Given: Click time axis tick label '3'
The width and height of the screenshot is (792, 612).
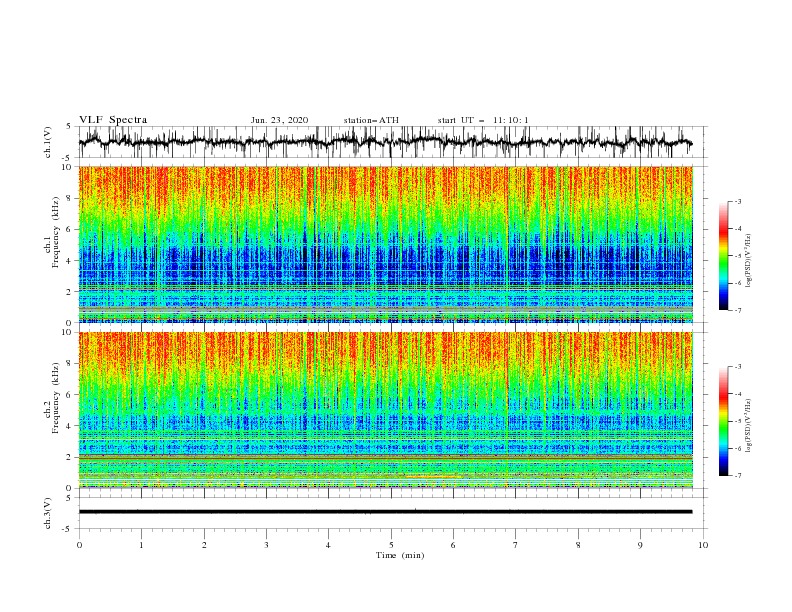Looking at the screenshot, I should [266, 545].
